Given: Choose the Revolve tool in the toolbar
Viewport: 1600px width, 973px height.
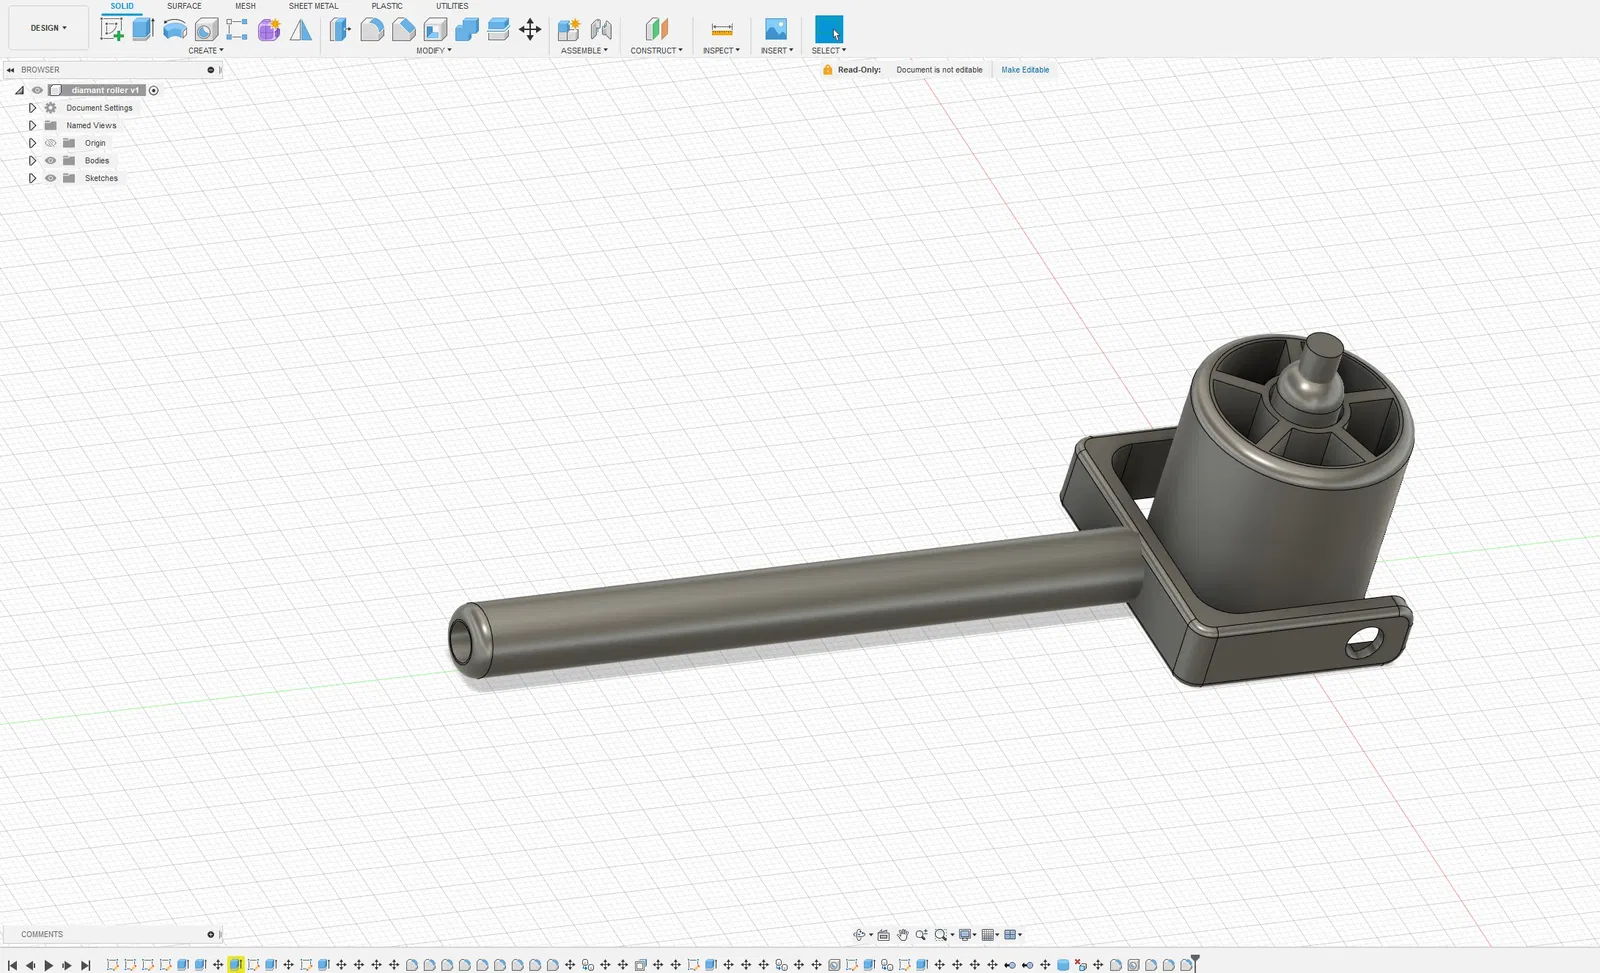Looking at the screenshot, I should (175, 29).
